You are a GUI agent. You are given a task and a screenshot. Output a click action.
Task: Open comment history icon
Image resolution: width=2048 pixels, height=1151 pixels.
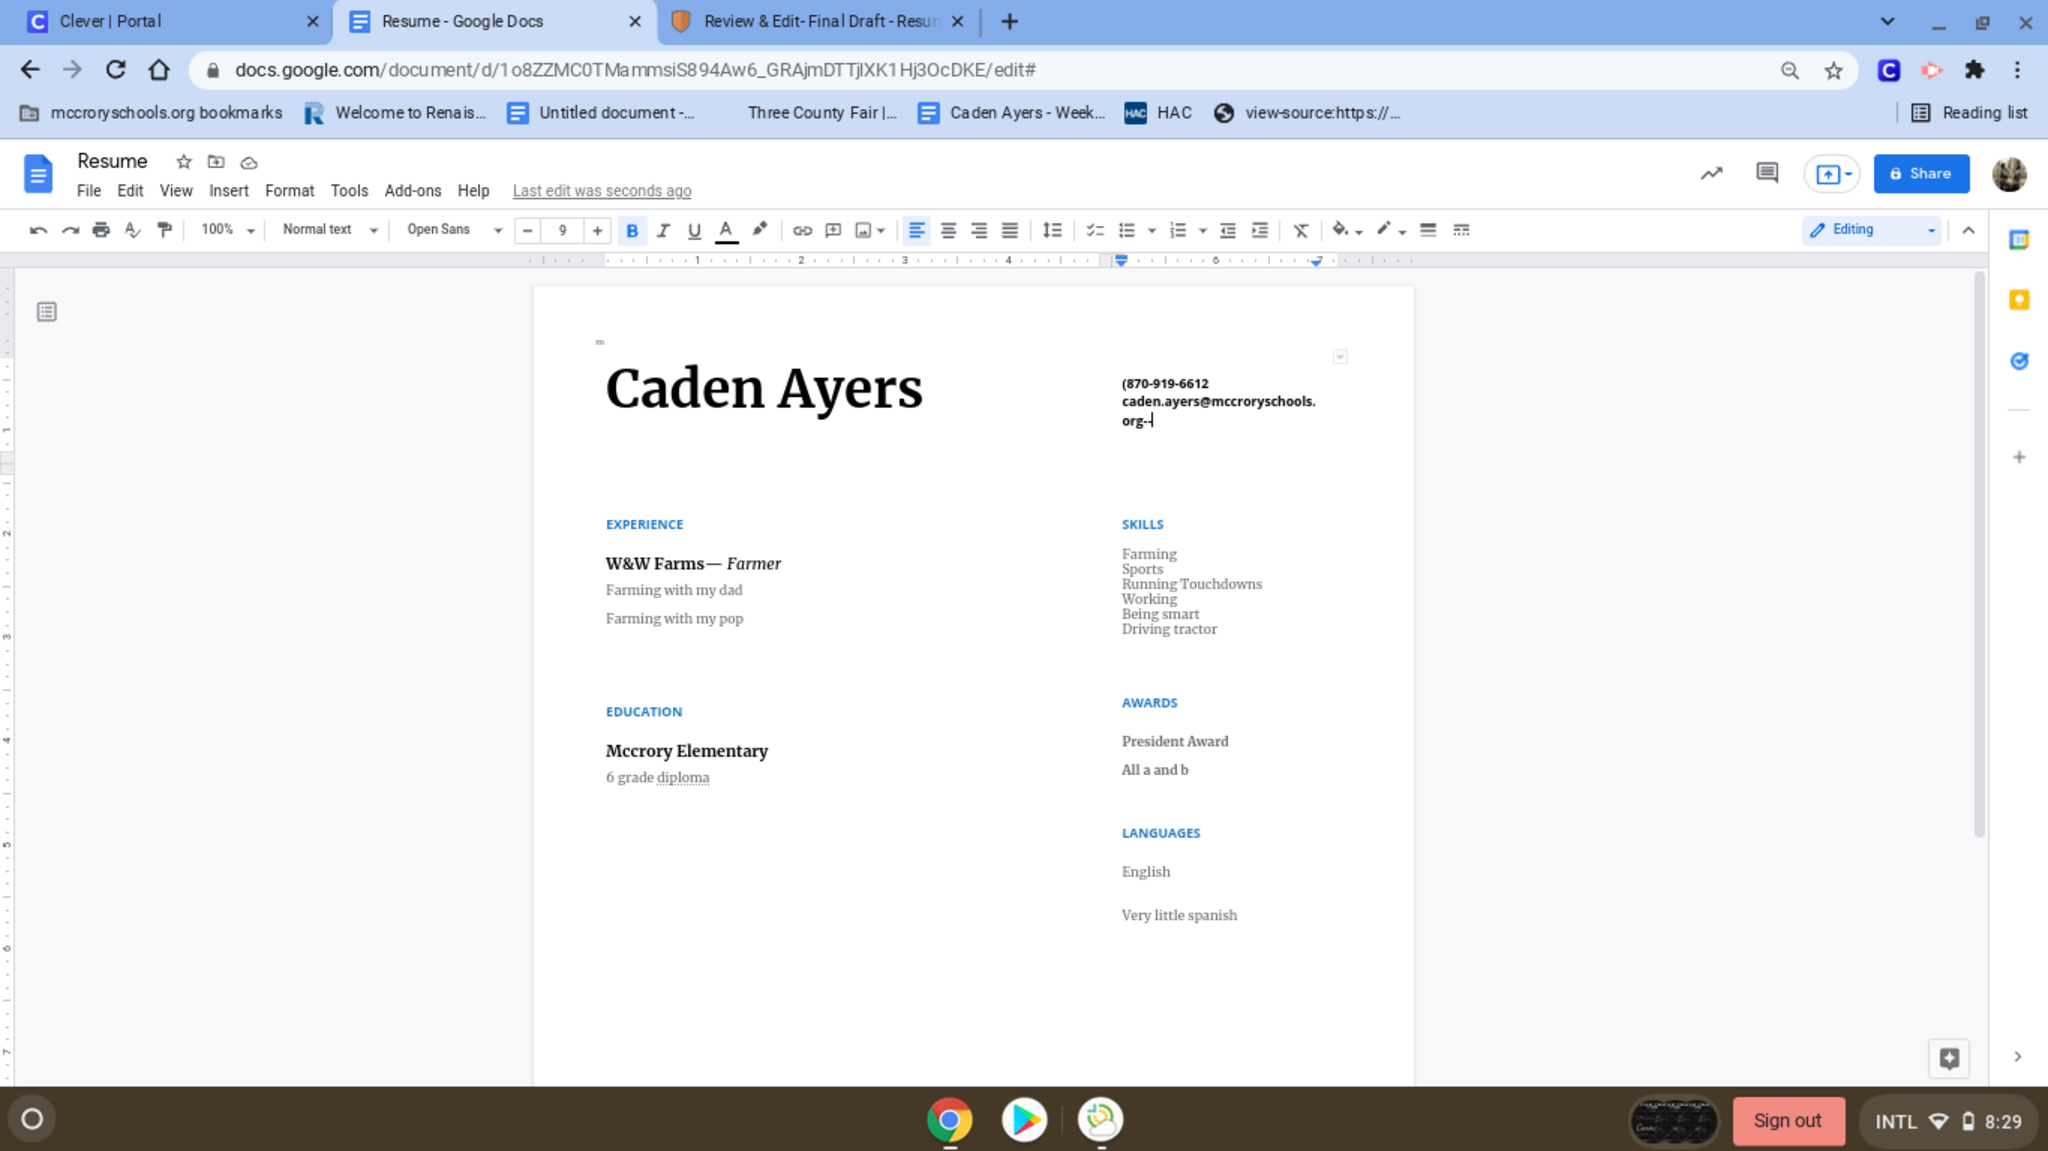(x=1766, y=173)
